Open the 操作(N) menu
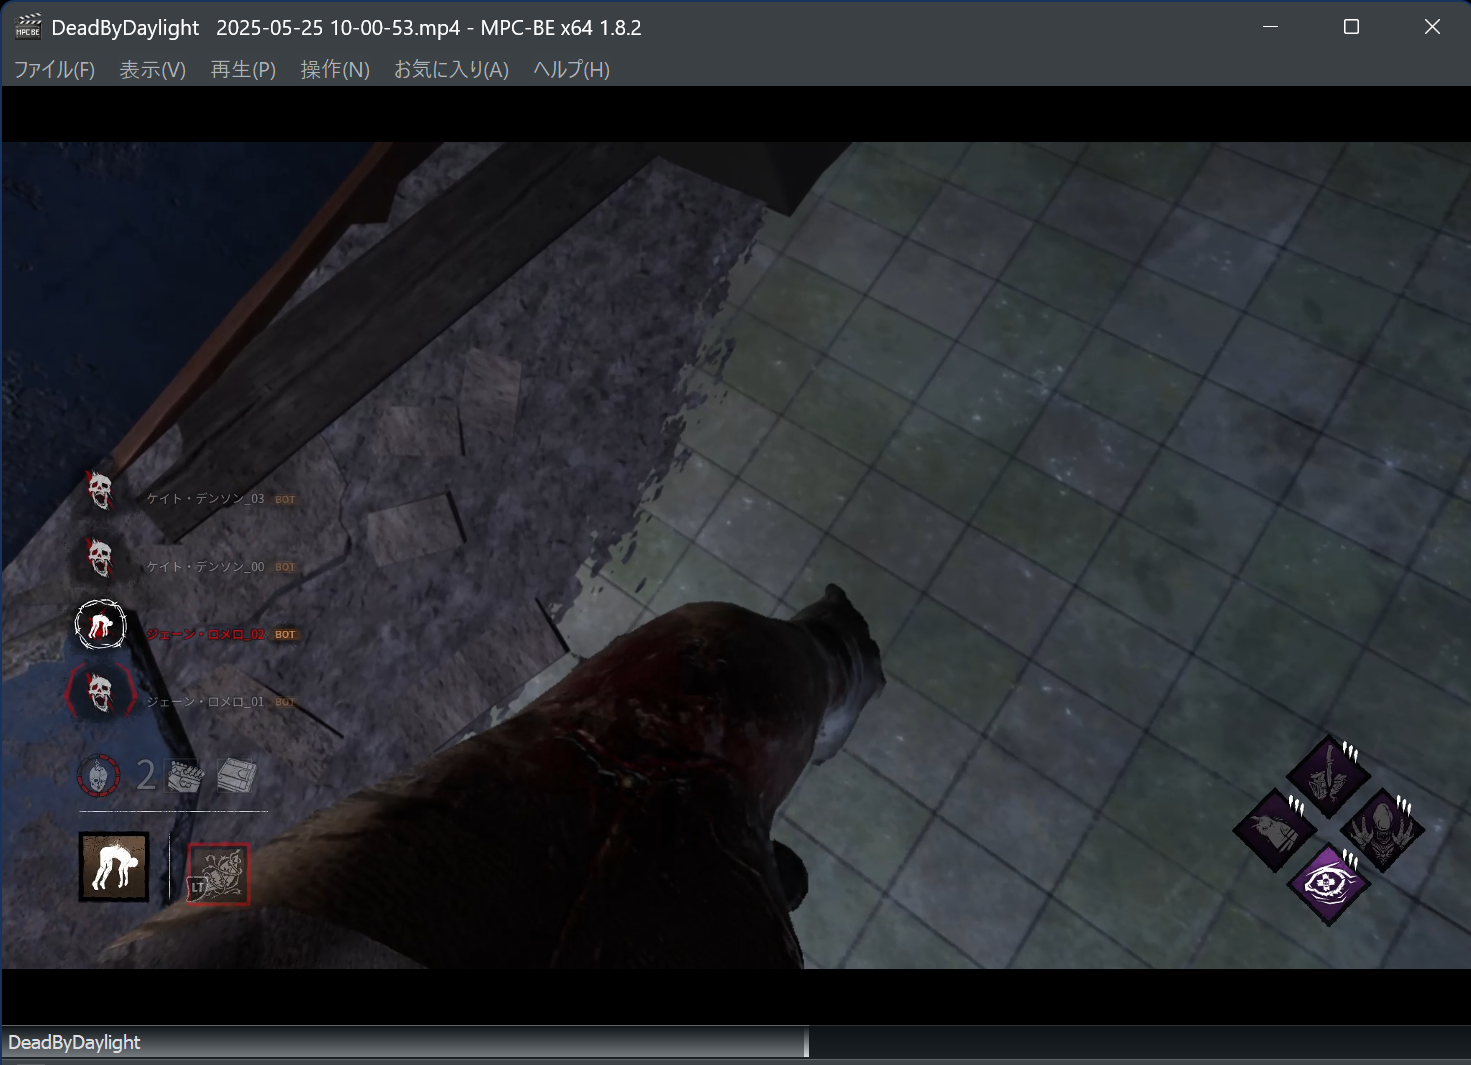1471x1065 pixels. tap(333, 70)
